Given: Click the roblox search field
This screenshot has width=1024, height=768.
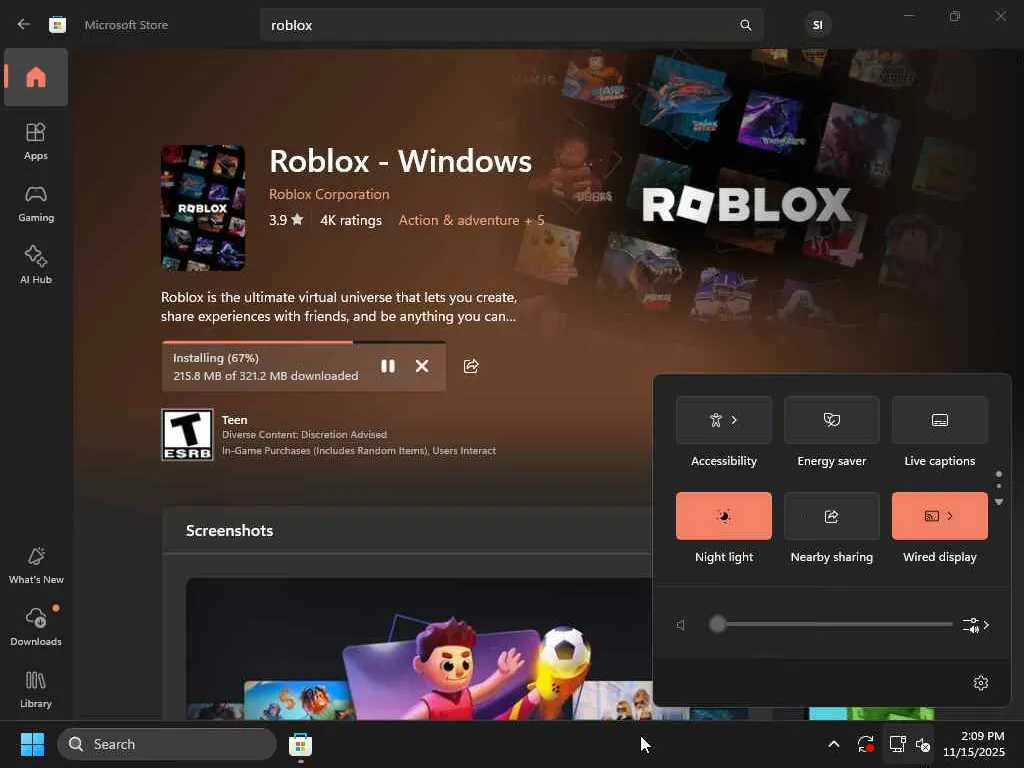Looking at the screenshot, I should (x=511, y=25).
